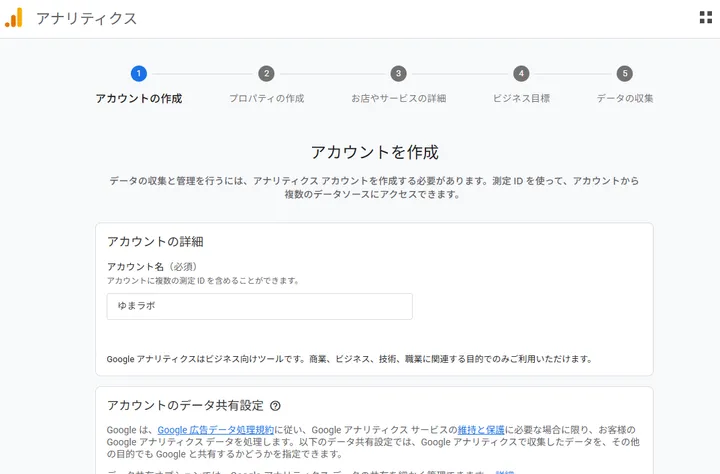The height and width of the screenshot is (474, 720).
Task: Click the help icon next to アカウントのデータ共有設定
Action: [275, 406]
